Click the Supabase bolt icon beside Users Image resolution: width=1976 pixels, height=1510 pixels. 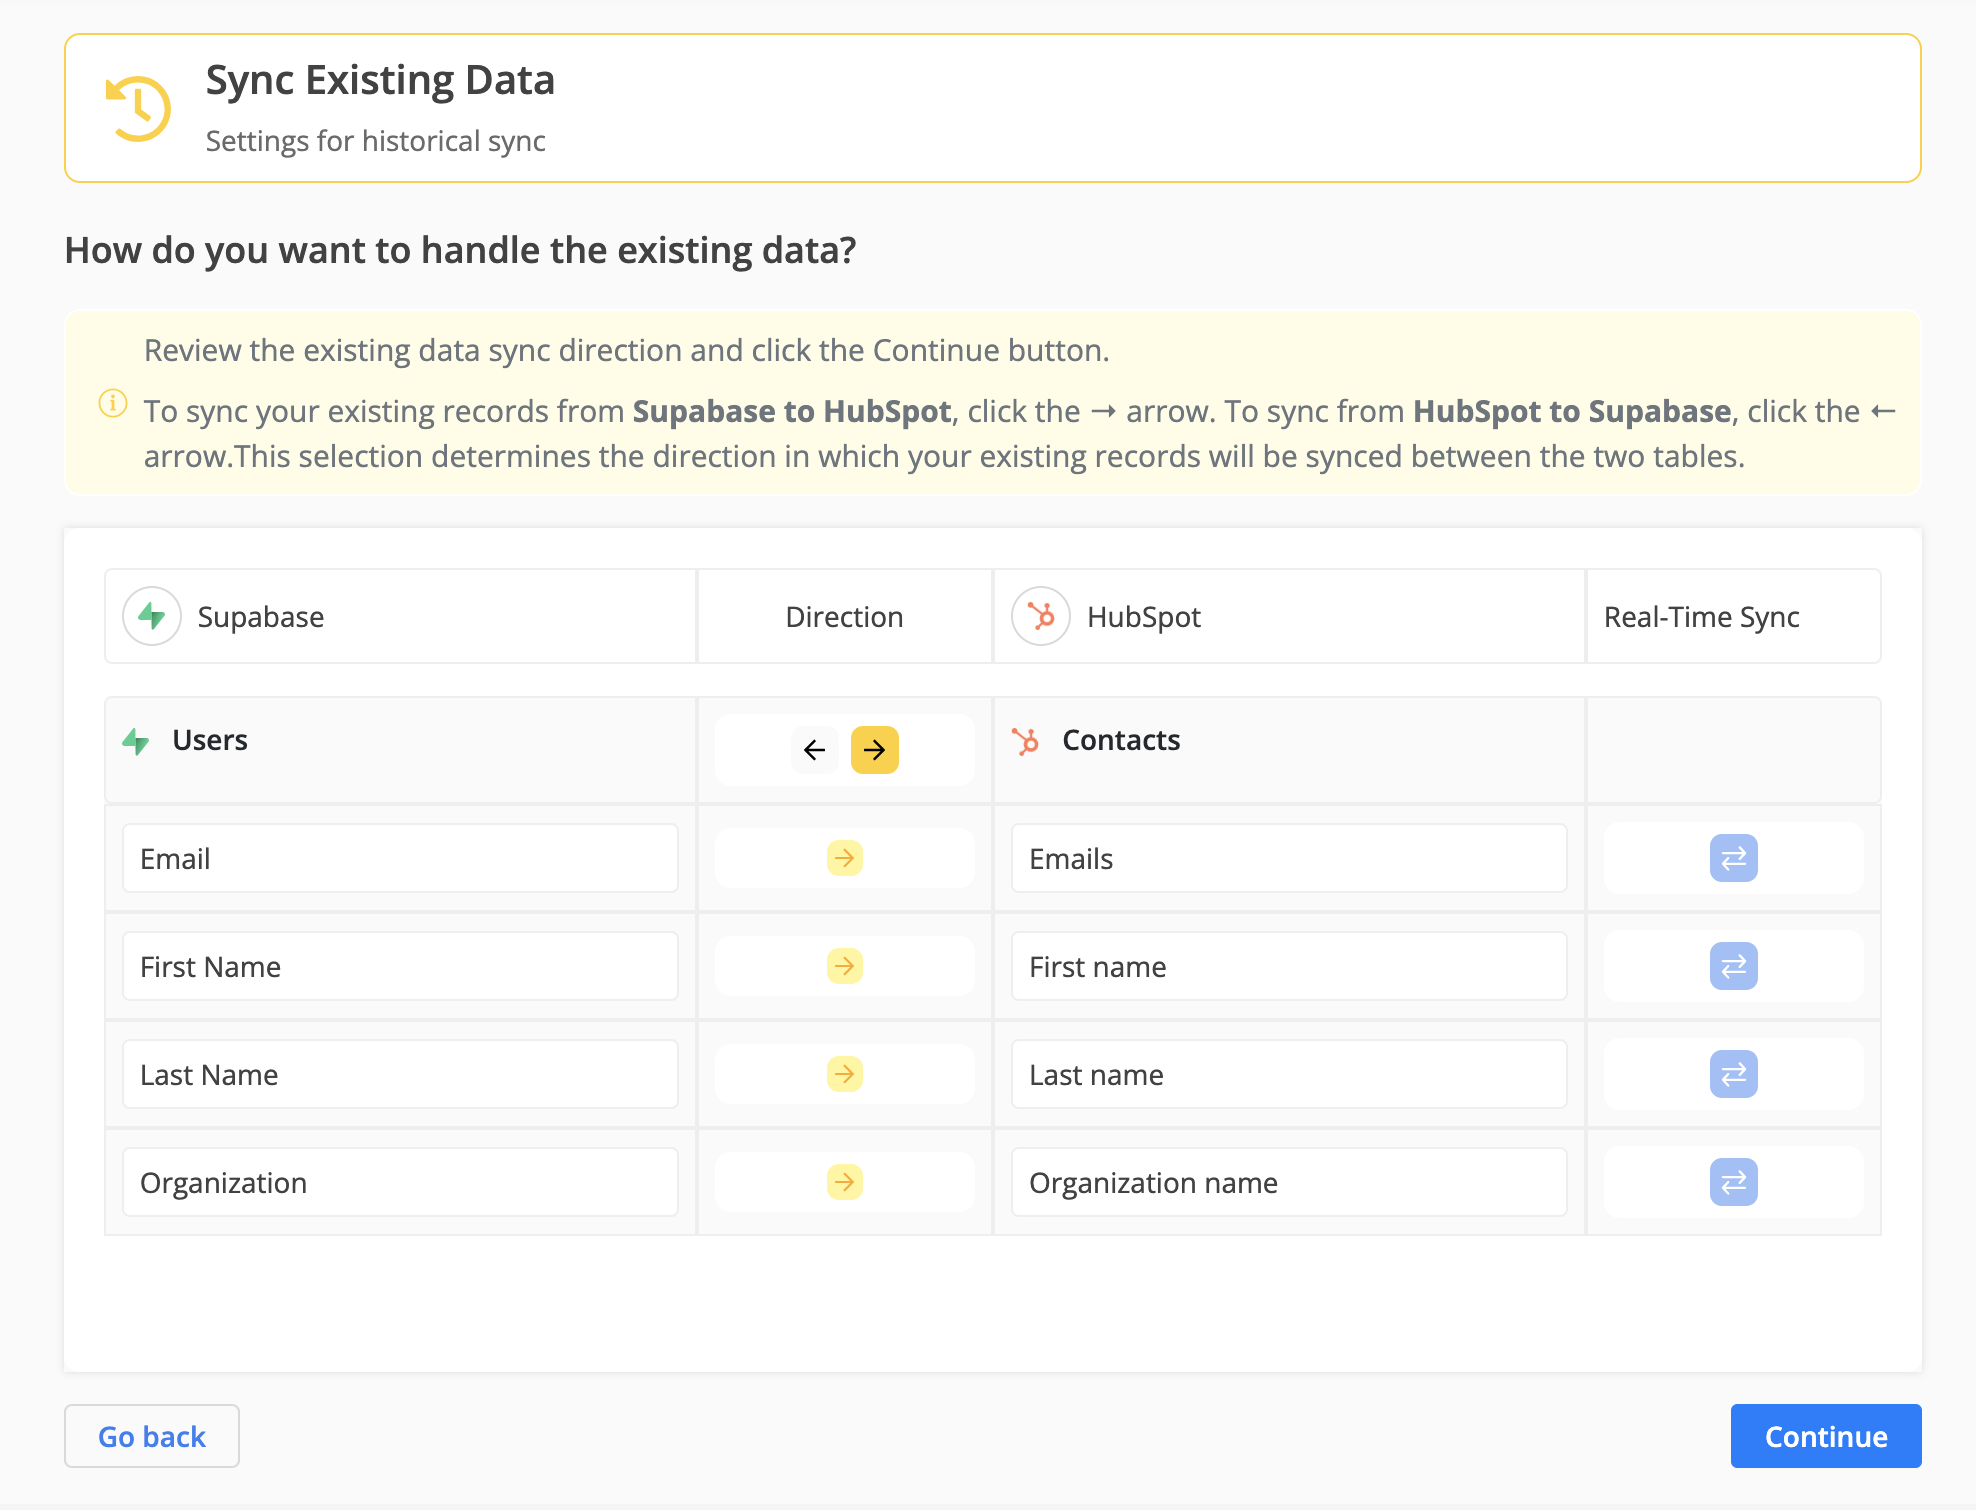[136, 741]
